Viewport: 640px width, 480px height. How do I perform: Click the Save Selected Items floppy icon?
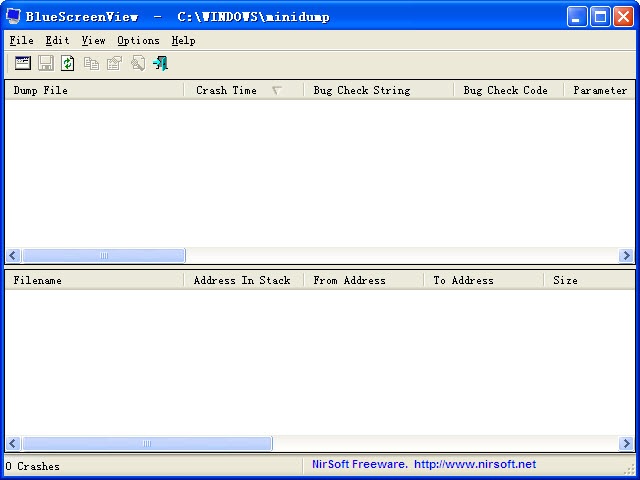(x=46, y=63)
